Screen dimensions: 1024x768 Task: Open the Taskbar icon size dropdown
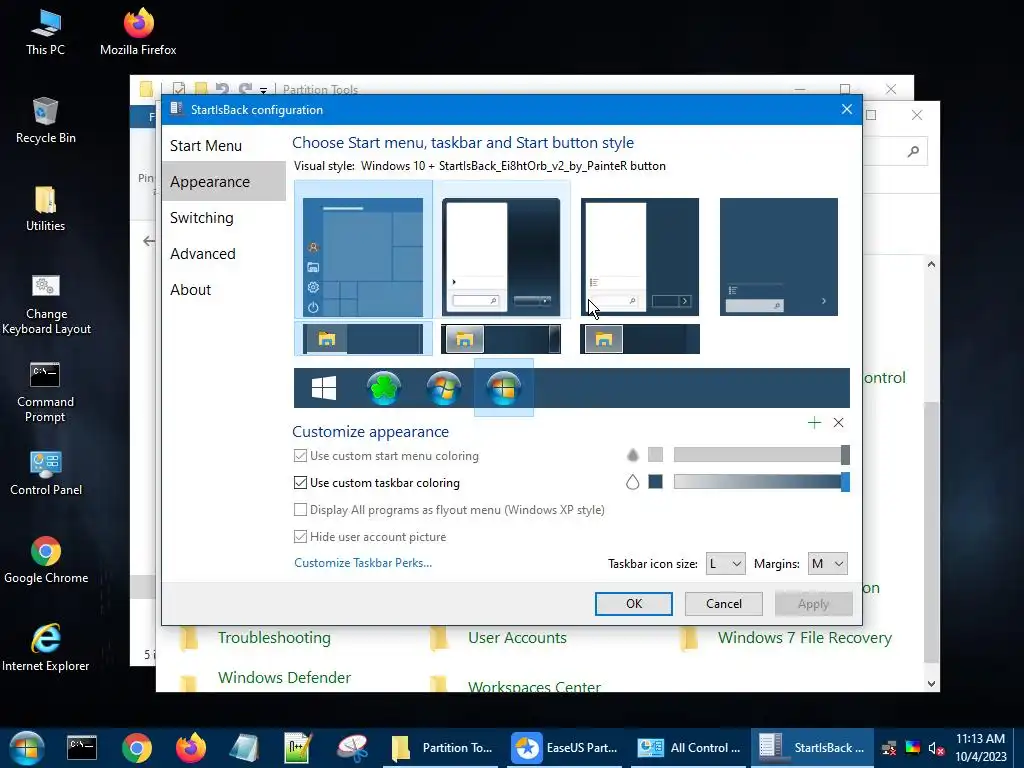[726, 564]
